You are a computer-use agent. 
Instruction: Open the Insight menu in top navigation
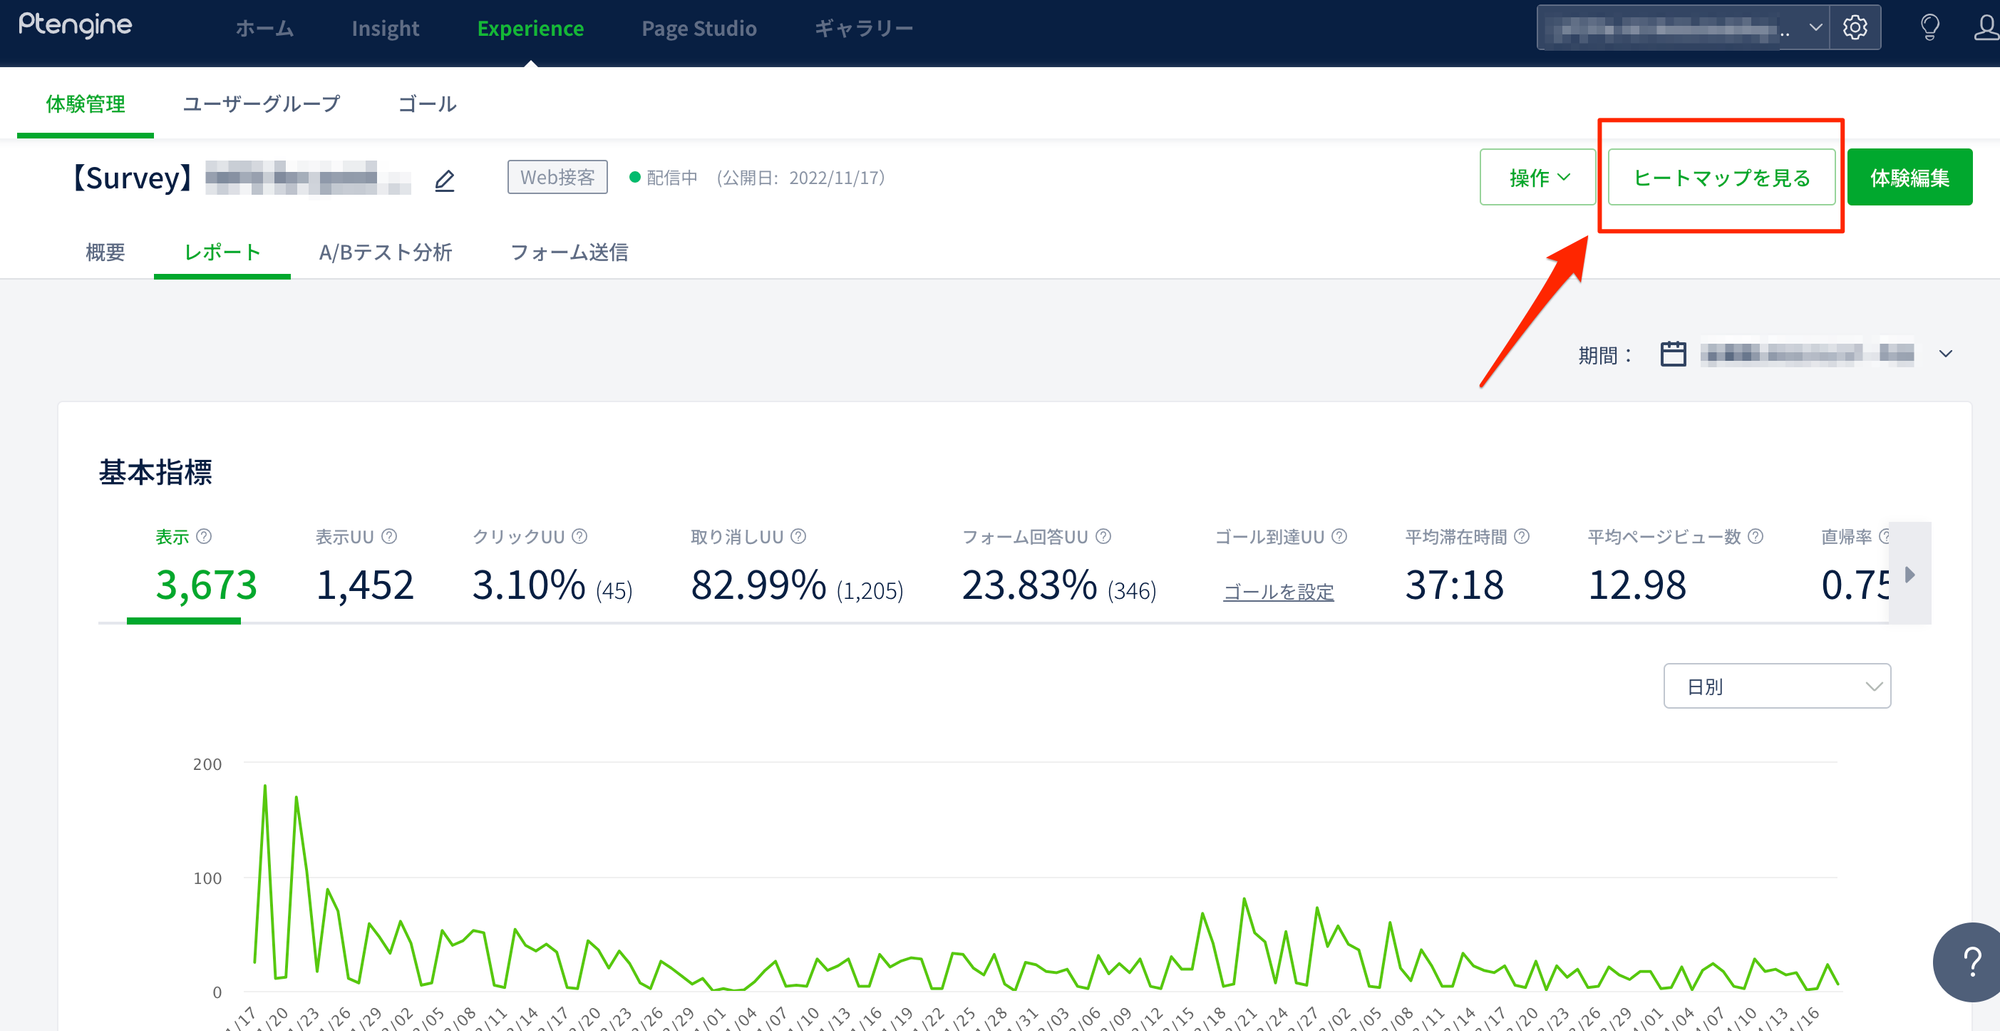point(385,29)
